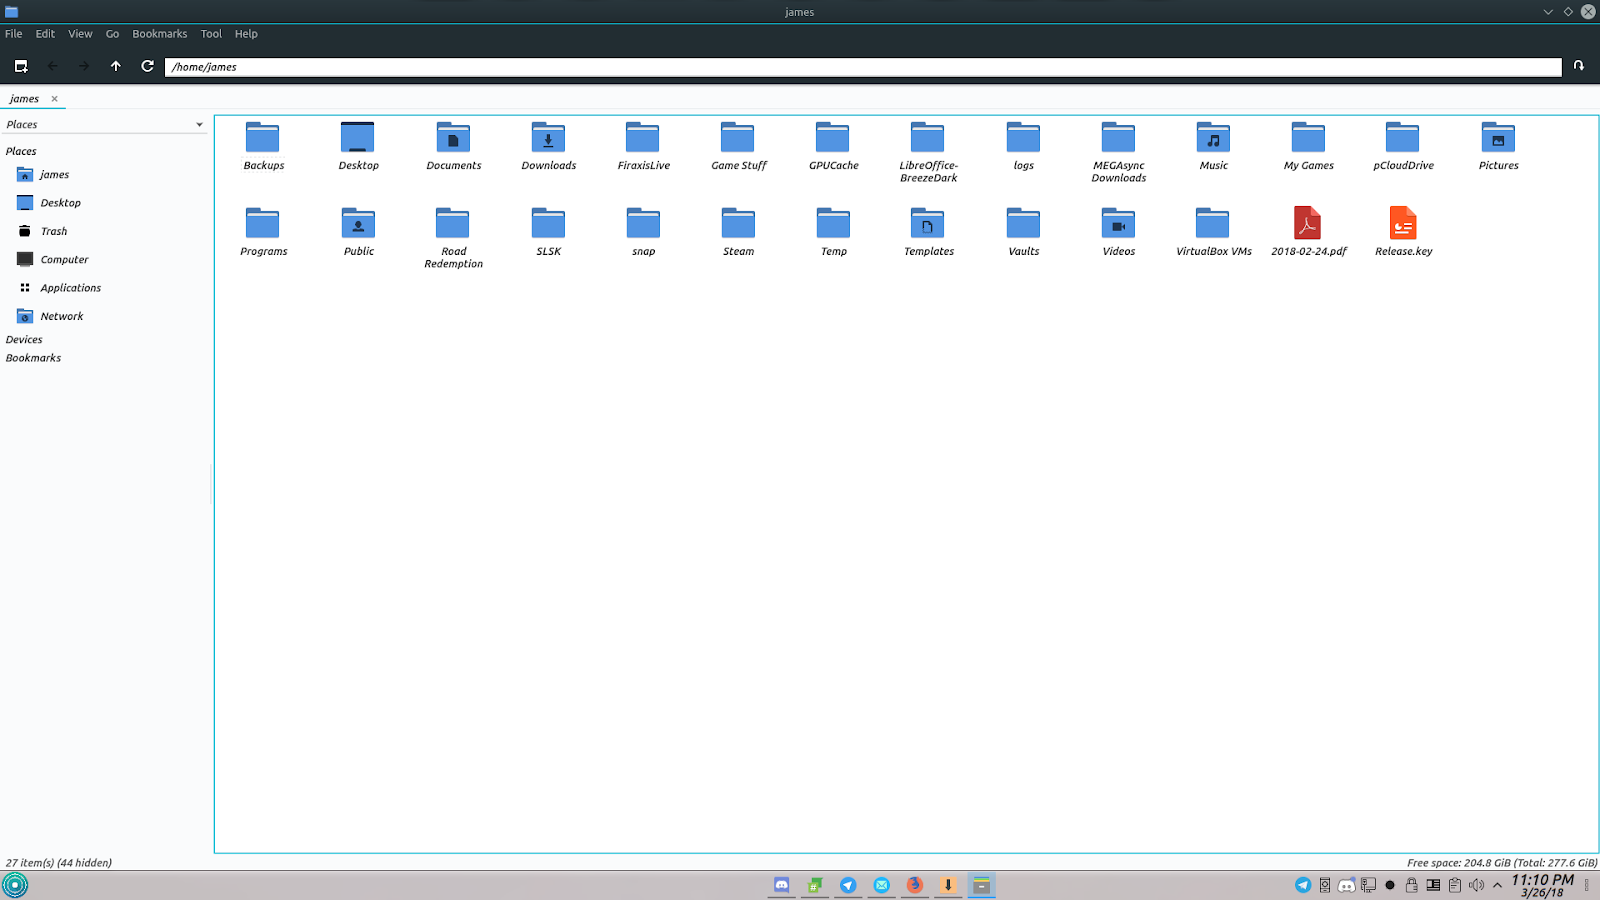Go back using the back arrow
Screen dimensions: 1600x900
pyautogui.click(x=52, y=66)
